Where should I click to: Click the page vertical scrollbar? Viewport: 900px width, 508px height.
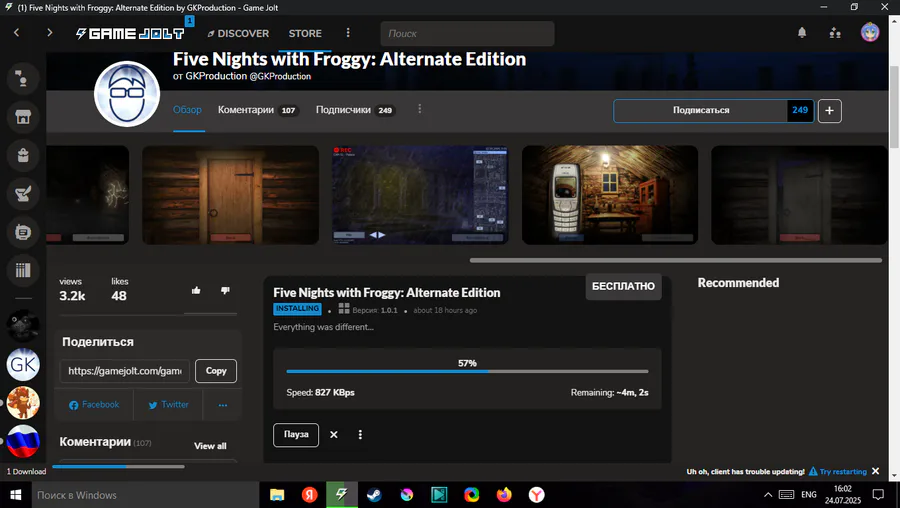894,107
